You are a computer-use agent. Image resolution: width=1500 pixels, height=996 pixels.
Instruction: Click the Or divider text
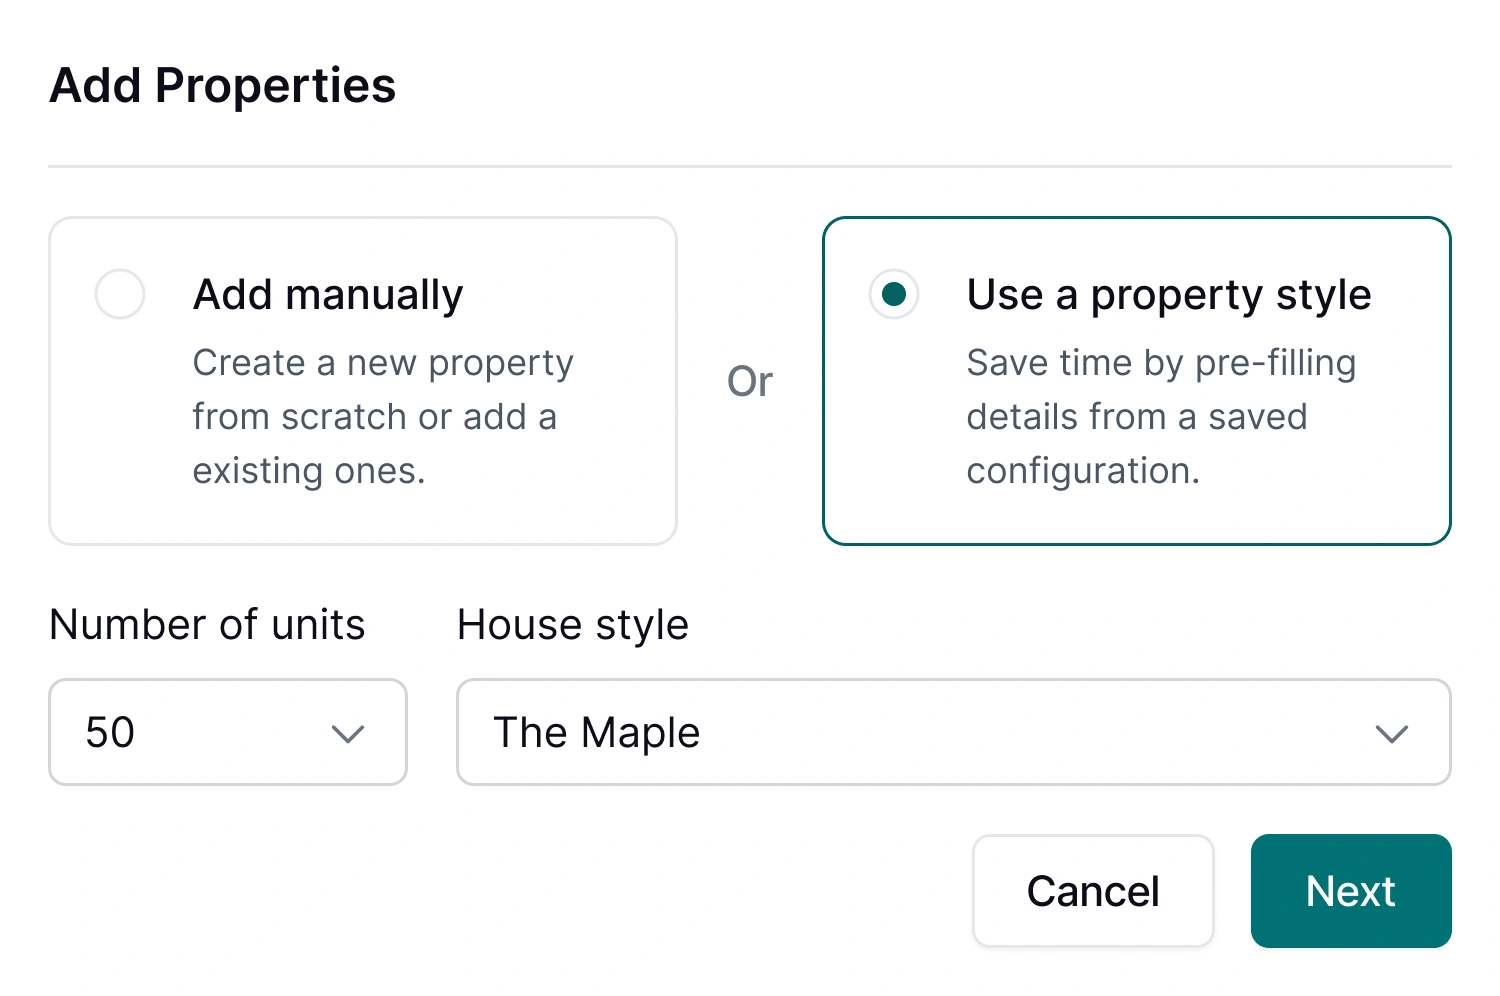tap(749, 381)
